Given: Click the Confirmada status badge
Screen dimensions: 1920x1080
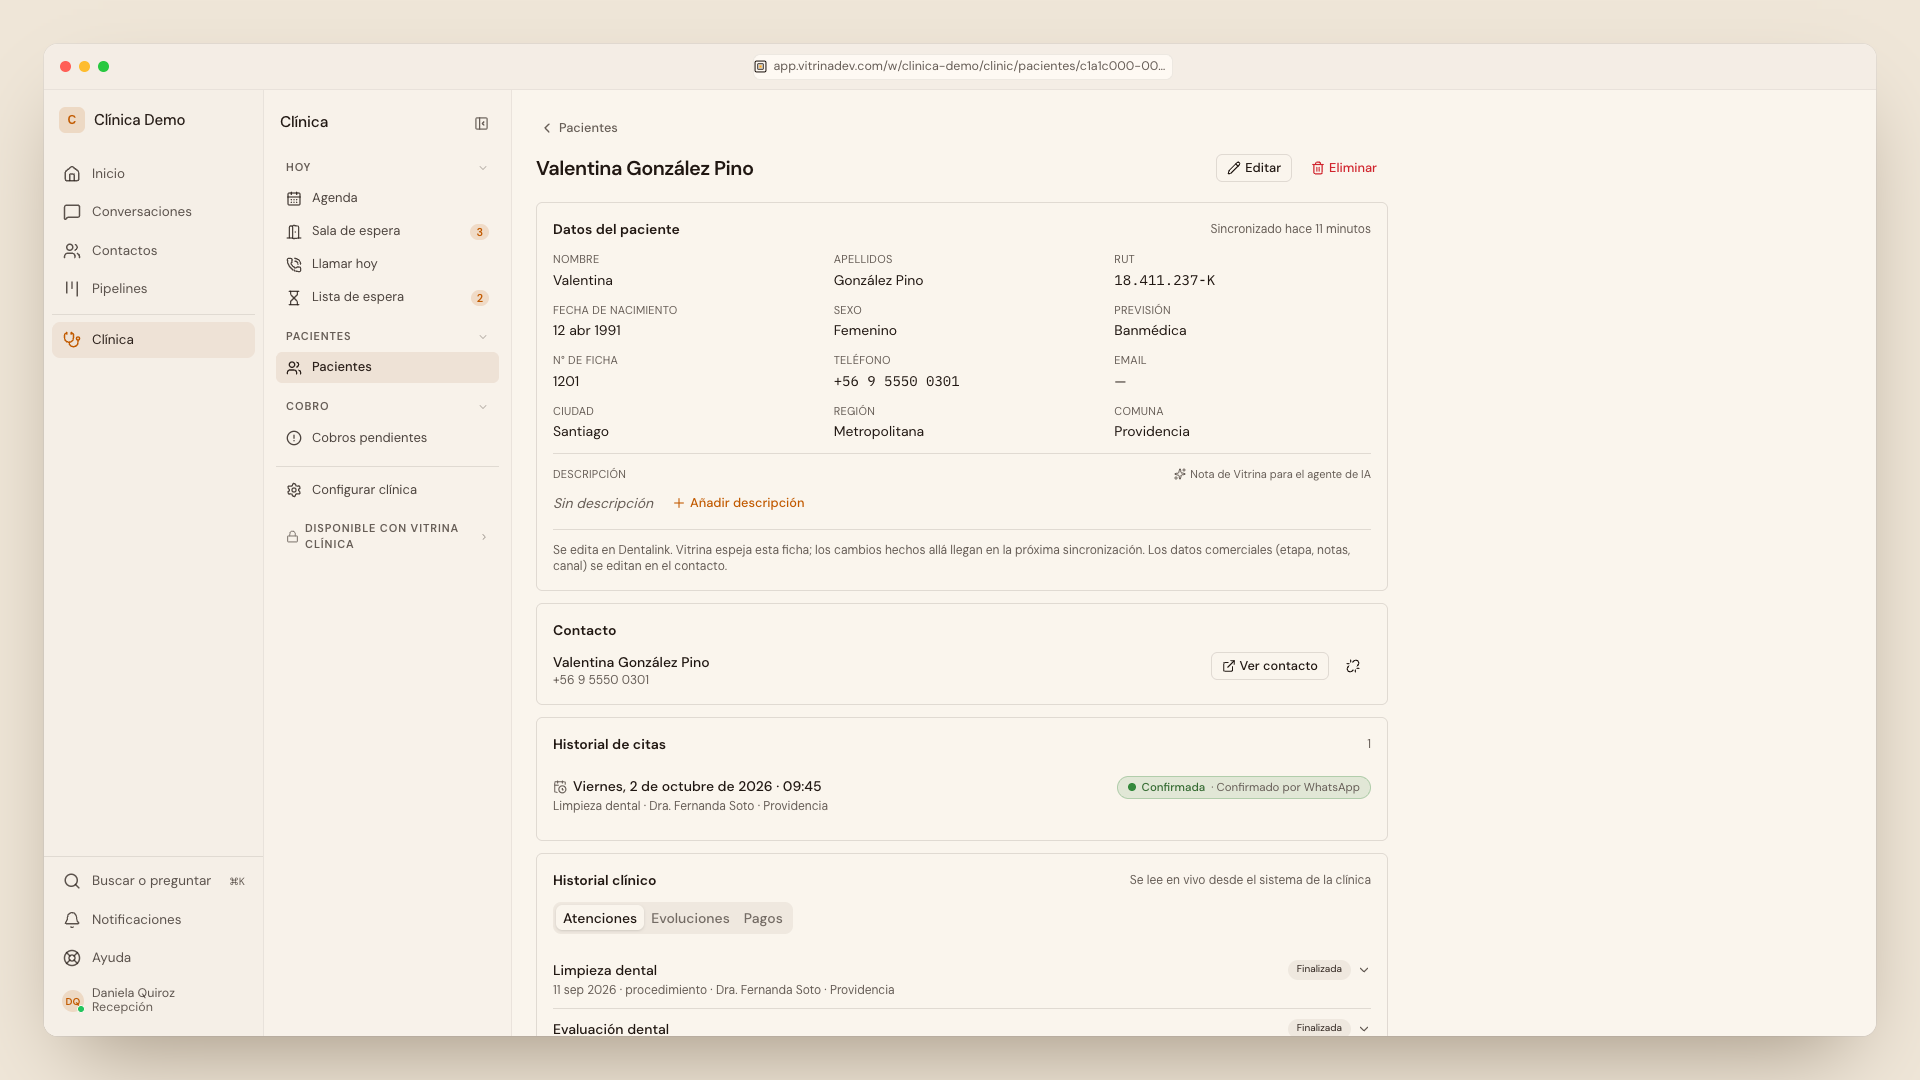Looking at the screenshot, I should (x=1243, y=788).
